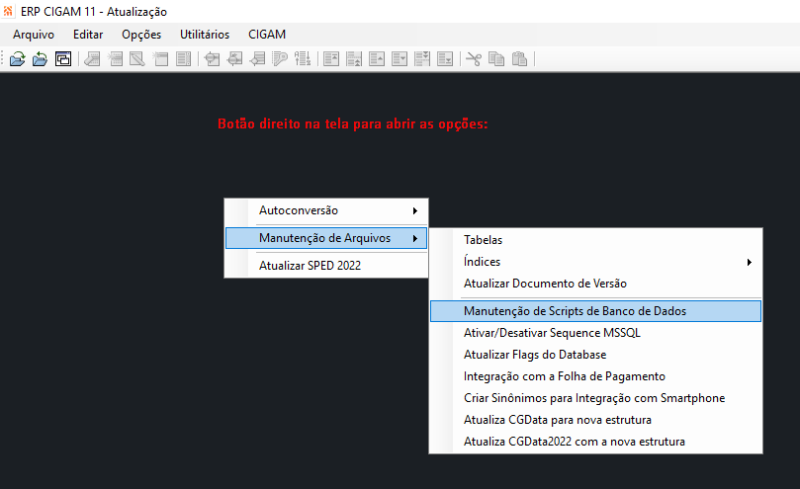Viewport: 800px width, 489px height.
Task: Select Criar Sinônimos para Integração com Smartphone
Action: coord(595,398)
